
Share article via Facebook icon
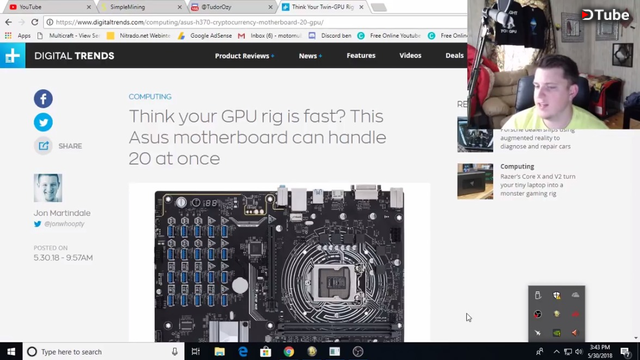pyautogui.click(x=43, y=99)
